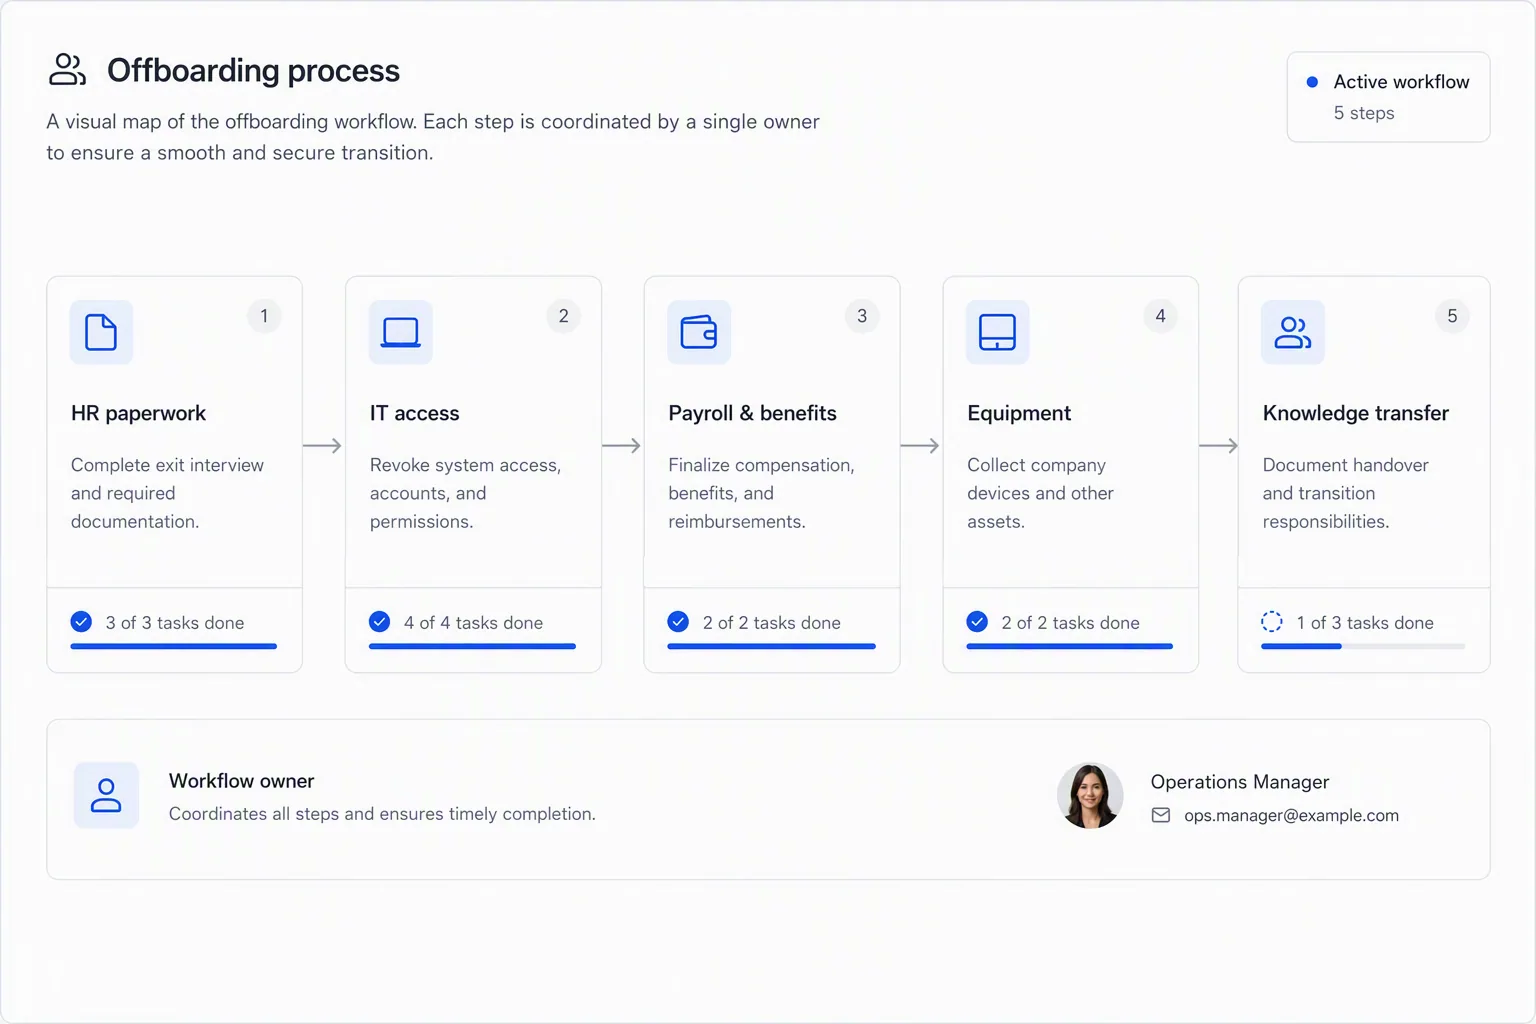Click the IT access progress bar
Screen dimensions: 1536x1024
pos(472,647)
